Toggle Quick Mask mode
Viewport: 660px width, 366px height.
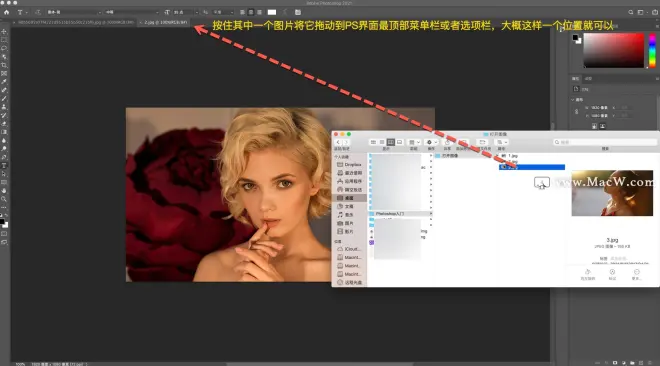[x=4, y=234]
